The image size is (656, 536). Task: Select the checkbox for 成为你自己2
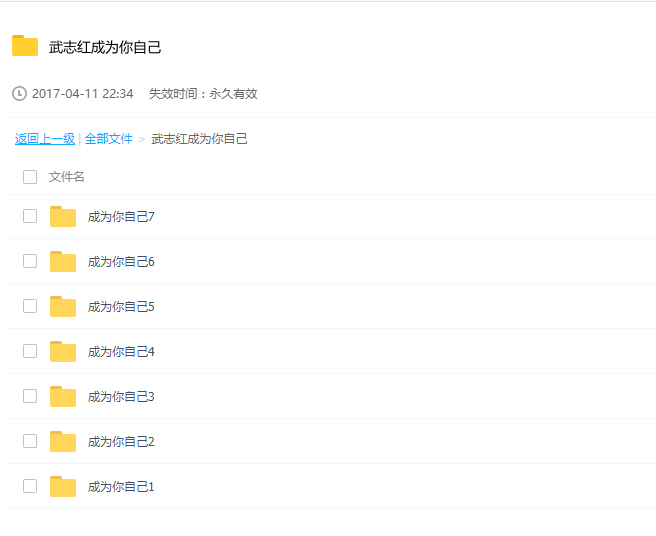[30, 441]
